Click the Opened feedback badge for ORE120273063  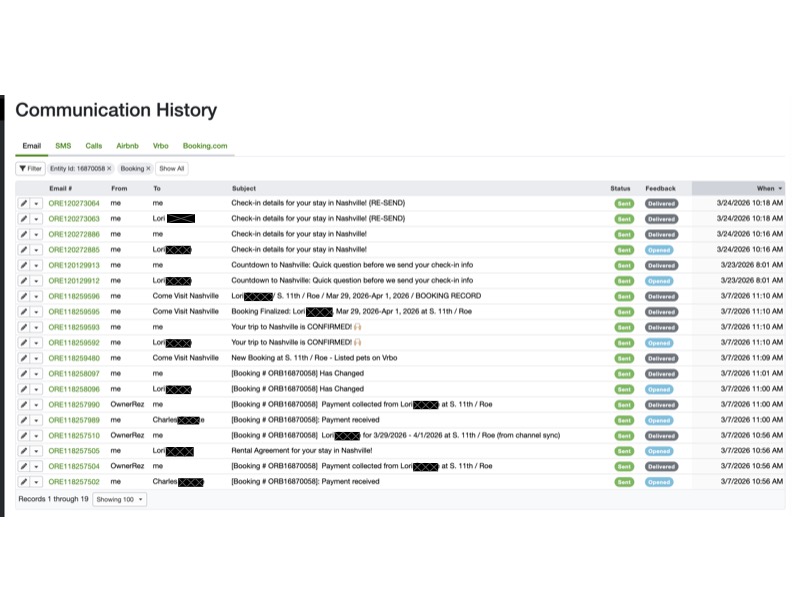pos(660,219)
